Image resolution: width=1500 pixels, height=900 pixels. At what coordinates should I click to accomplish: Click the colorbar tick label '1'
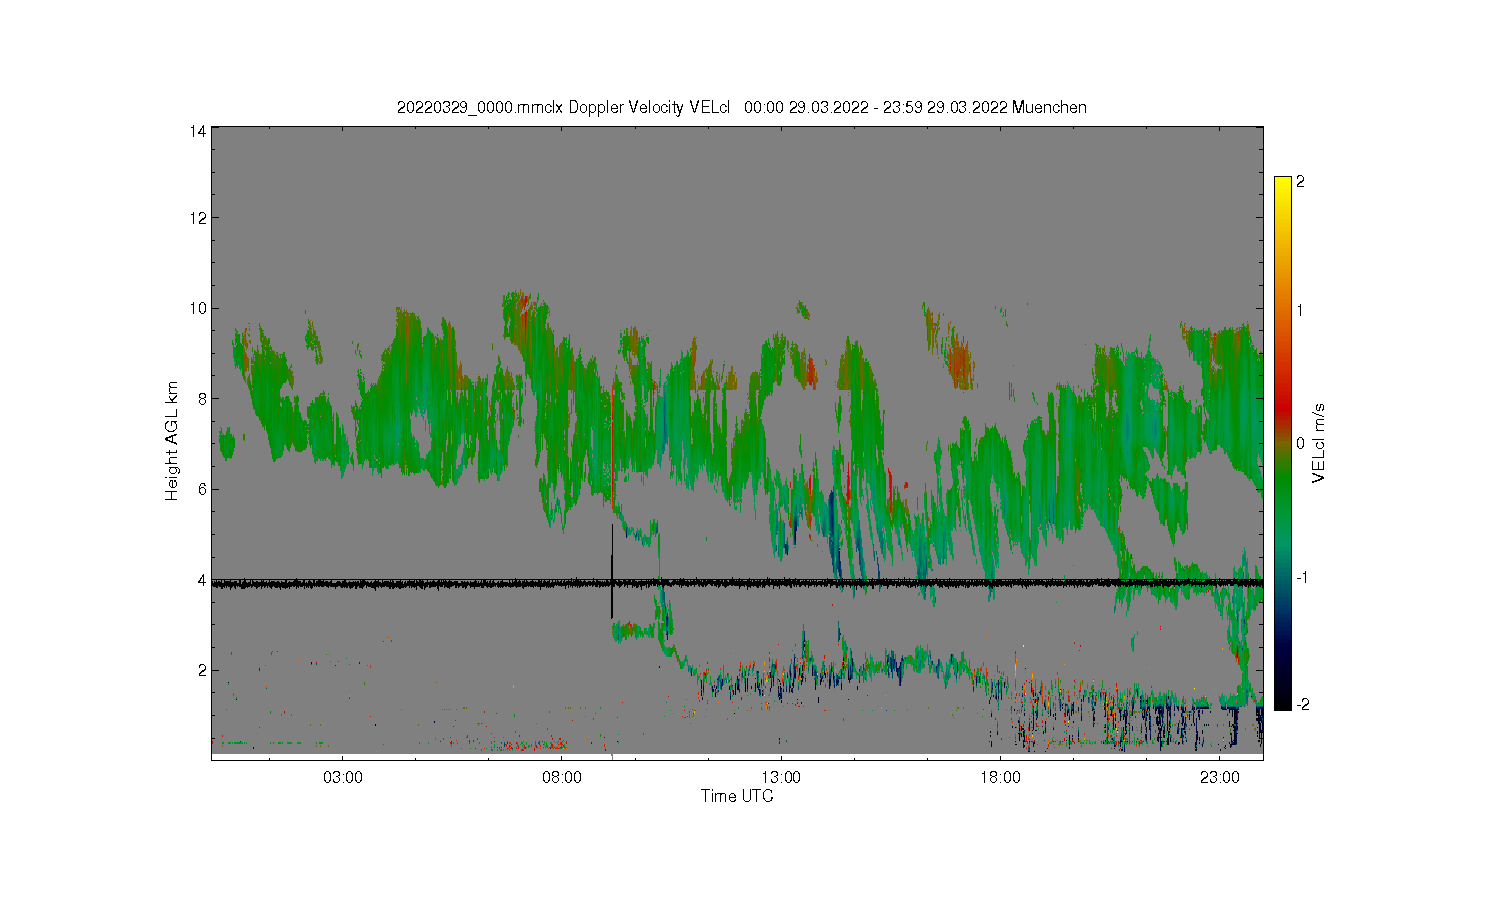[x=1300, y=310]
